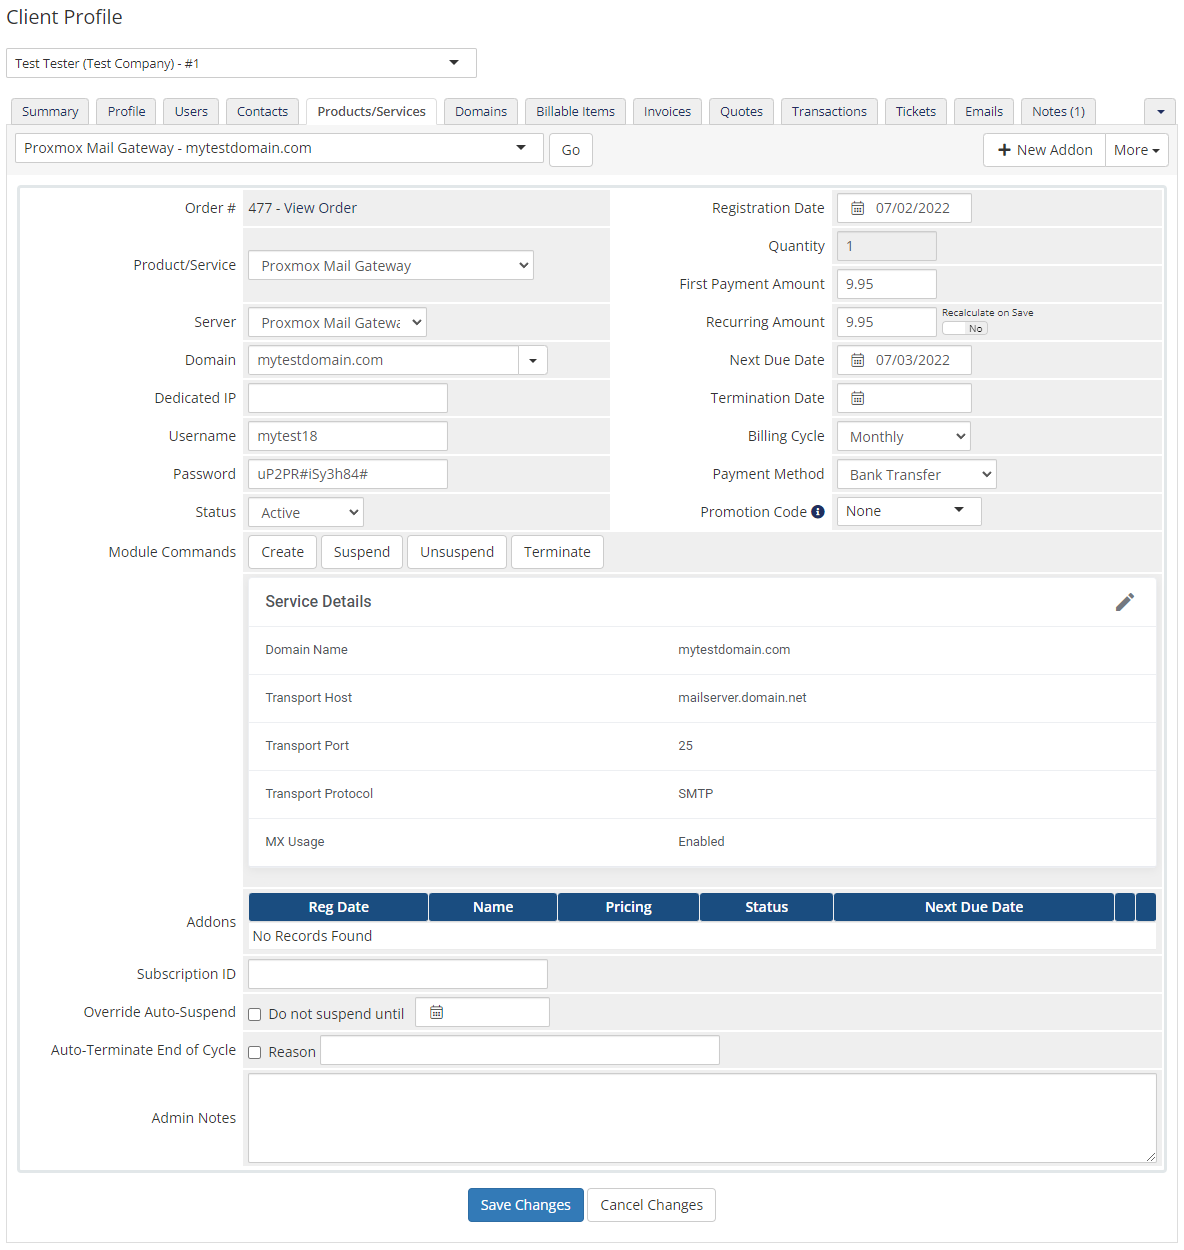The image size is (1184, 1250).
Task: Open the Contacts tab
Action: (262, 111)
